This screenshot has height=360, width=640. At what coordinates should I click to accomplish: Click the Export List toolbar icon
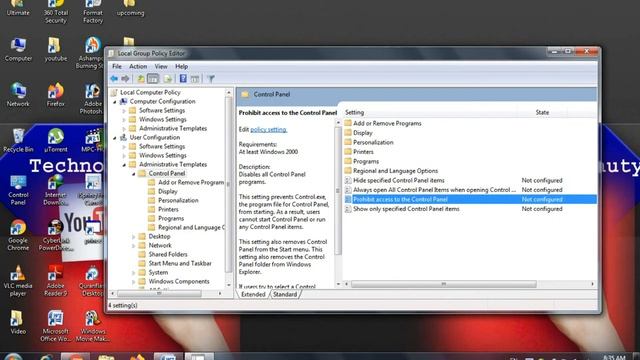[167, 79]
